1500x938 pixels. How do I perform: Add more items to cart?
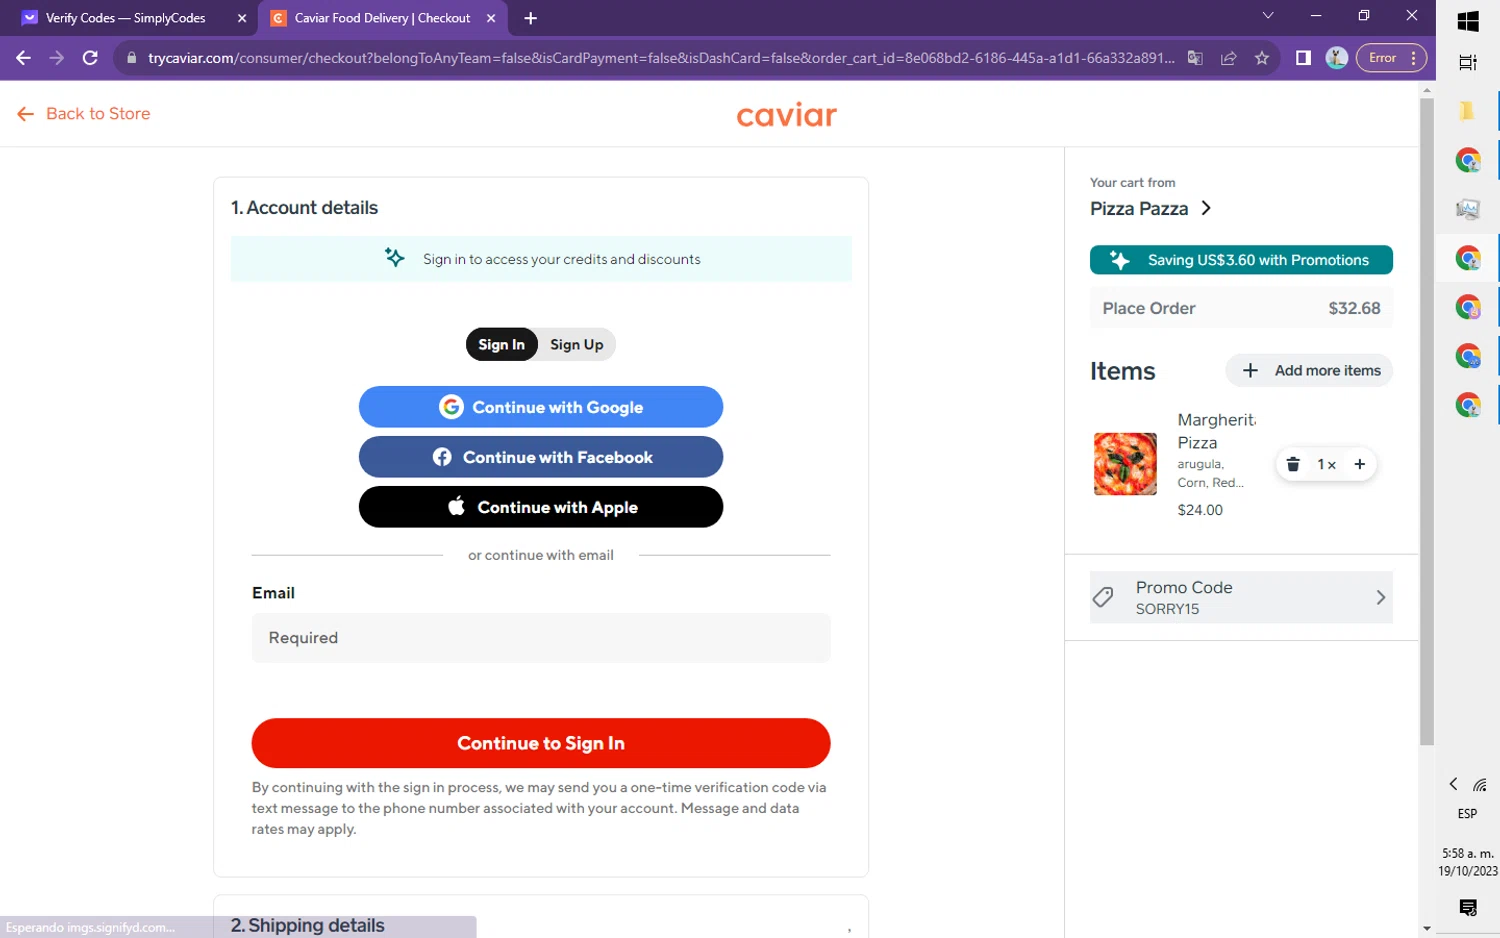tap(1309, 371)
